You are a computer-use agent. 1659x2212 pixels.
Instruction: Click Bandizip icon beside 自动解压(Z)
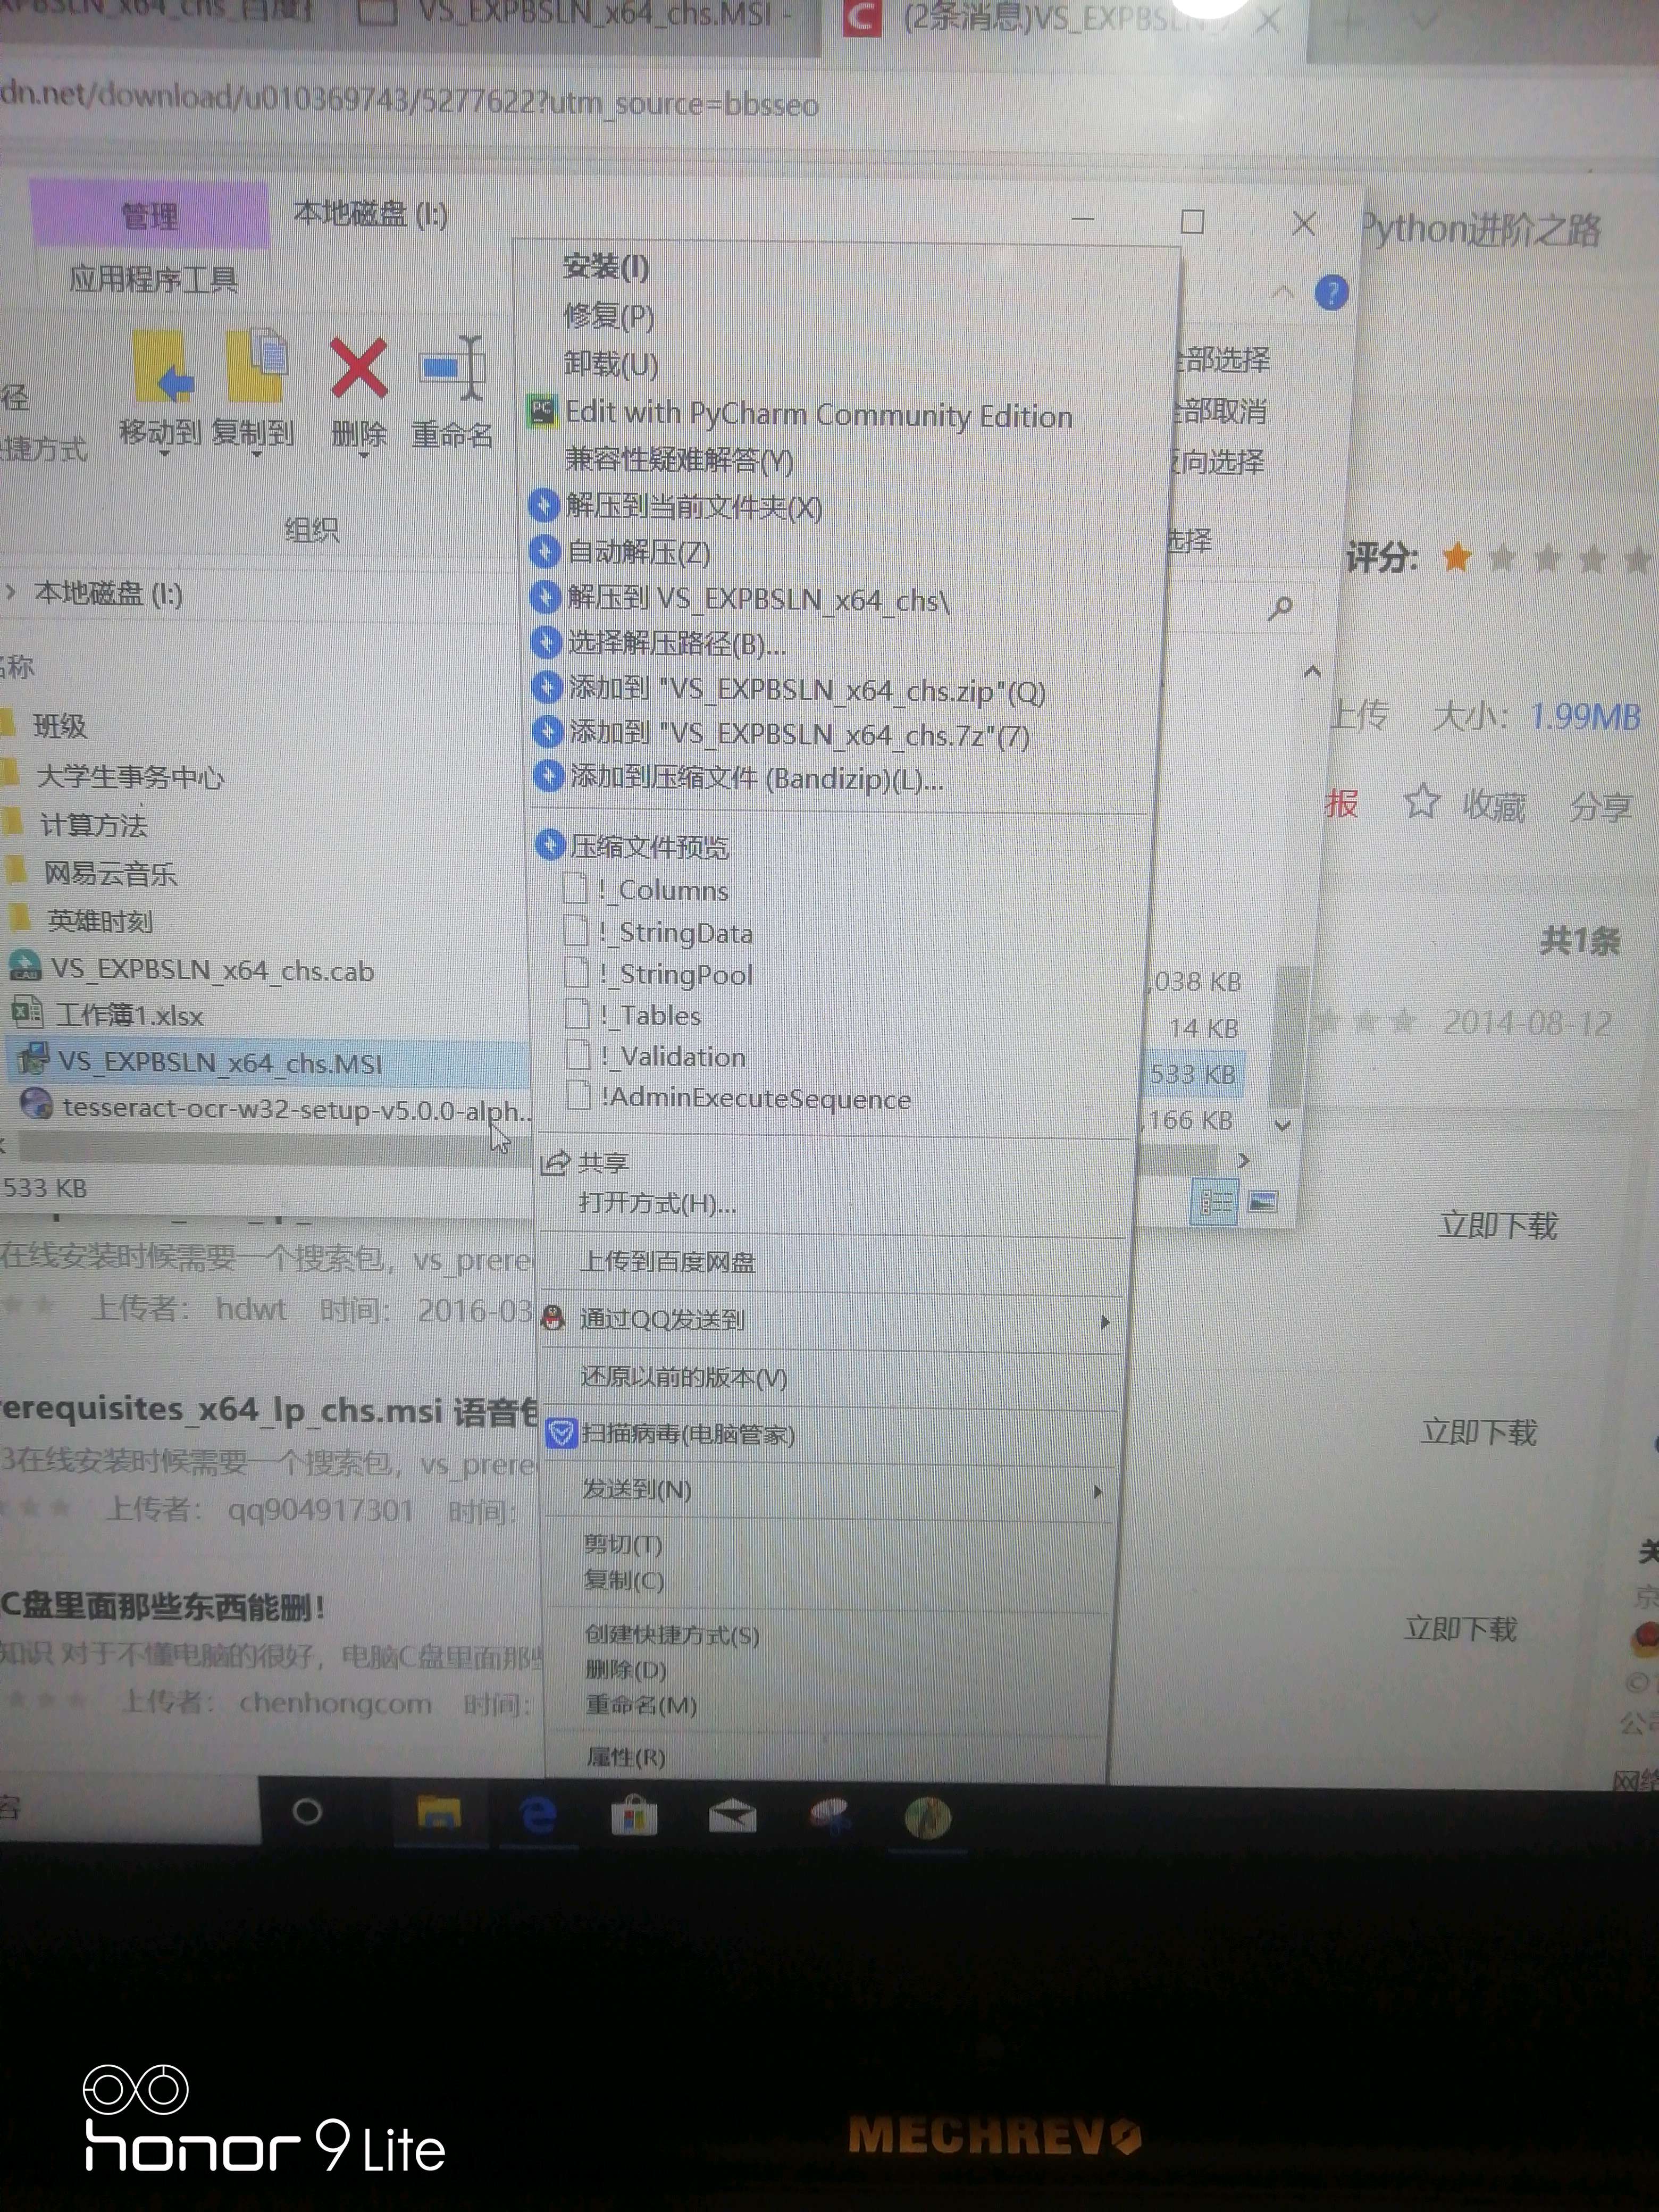(544, 551)
